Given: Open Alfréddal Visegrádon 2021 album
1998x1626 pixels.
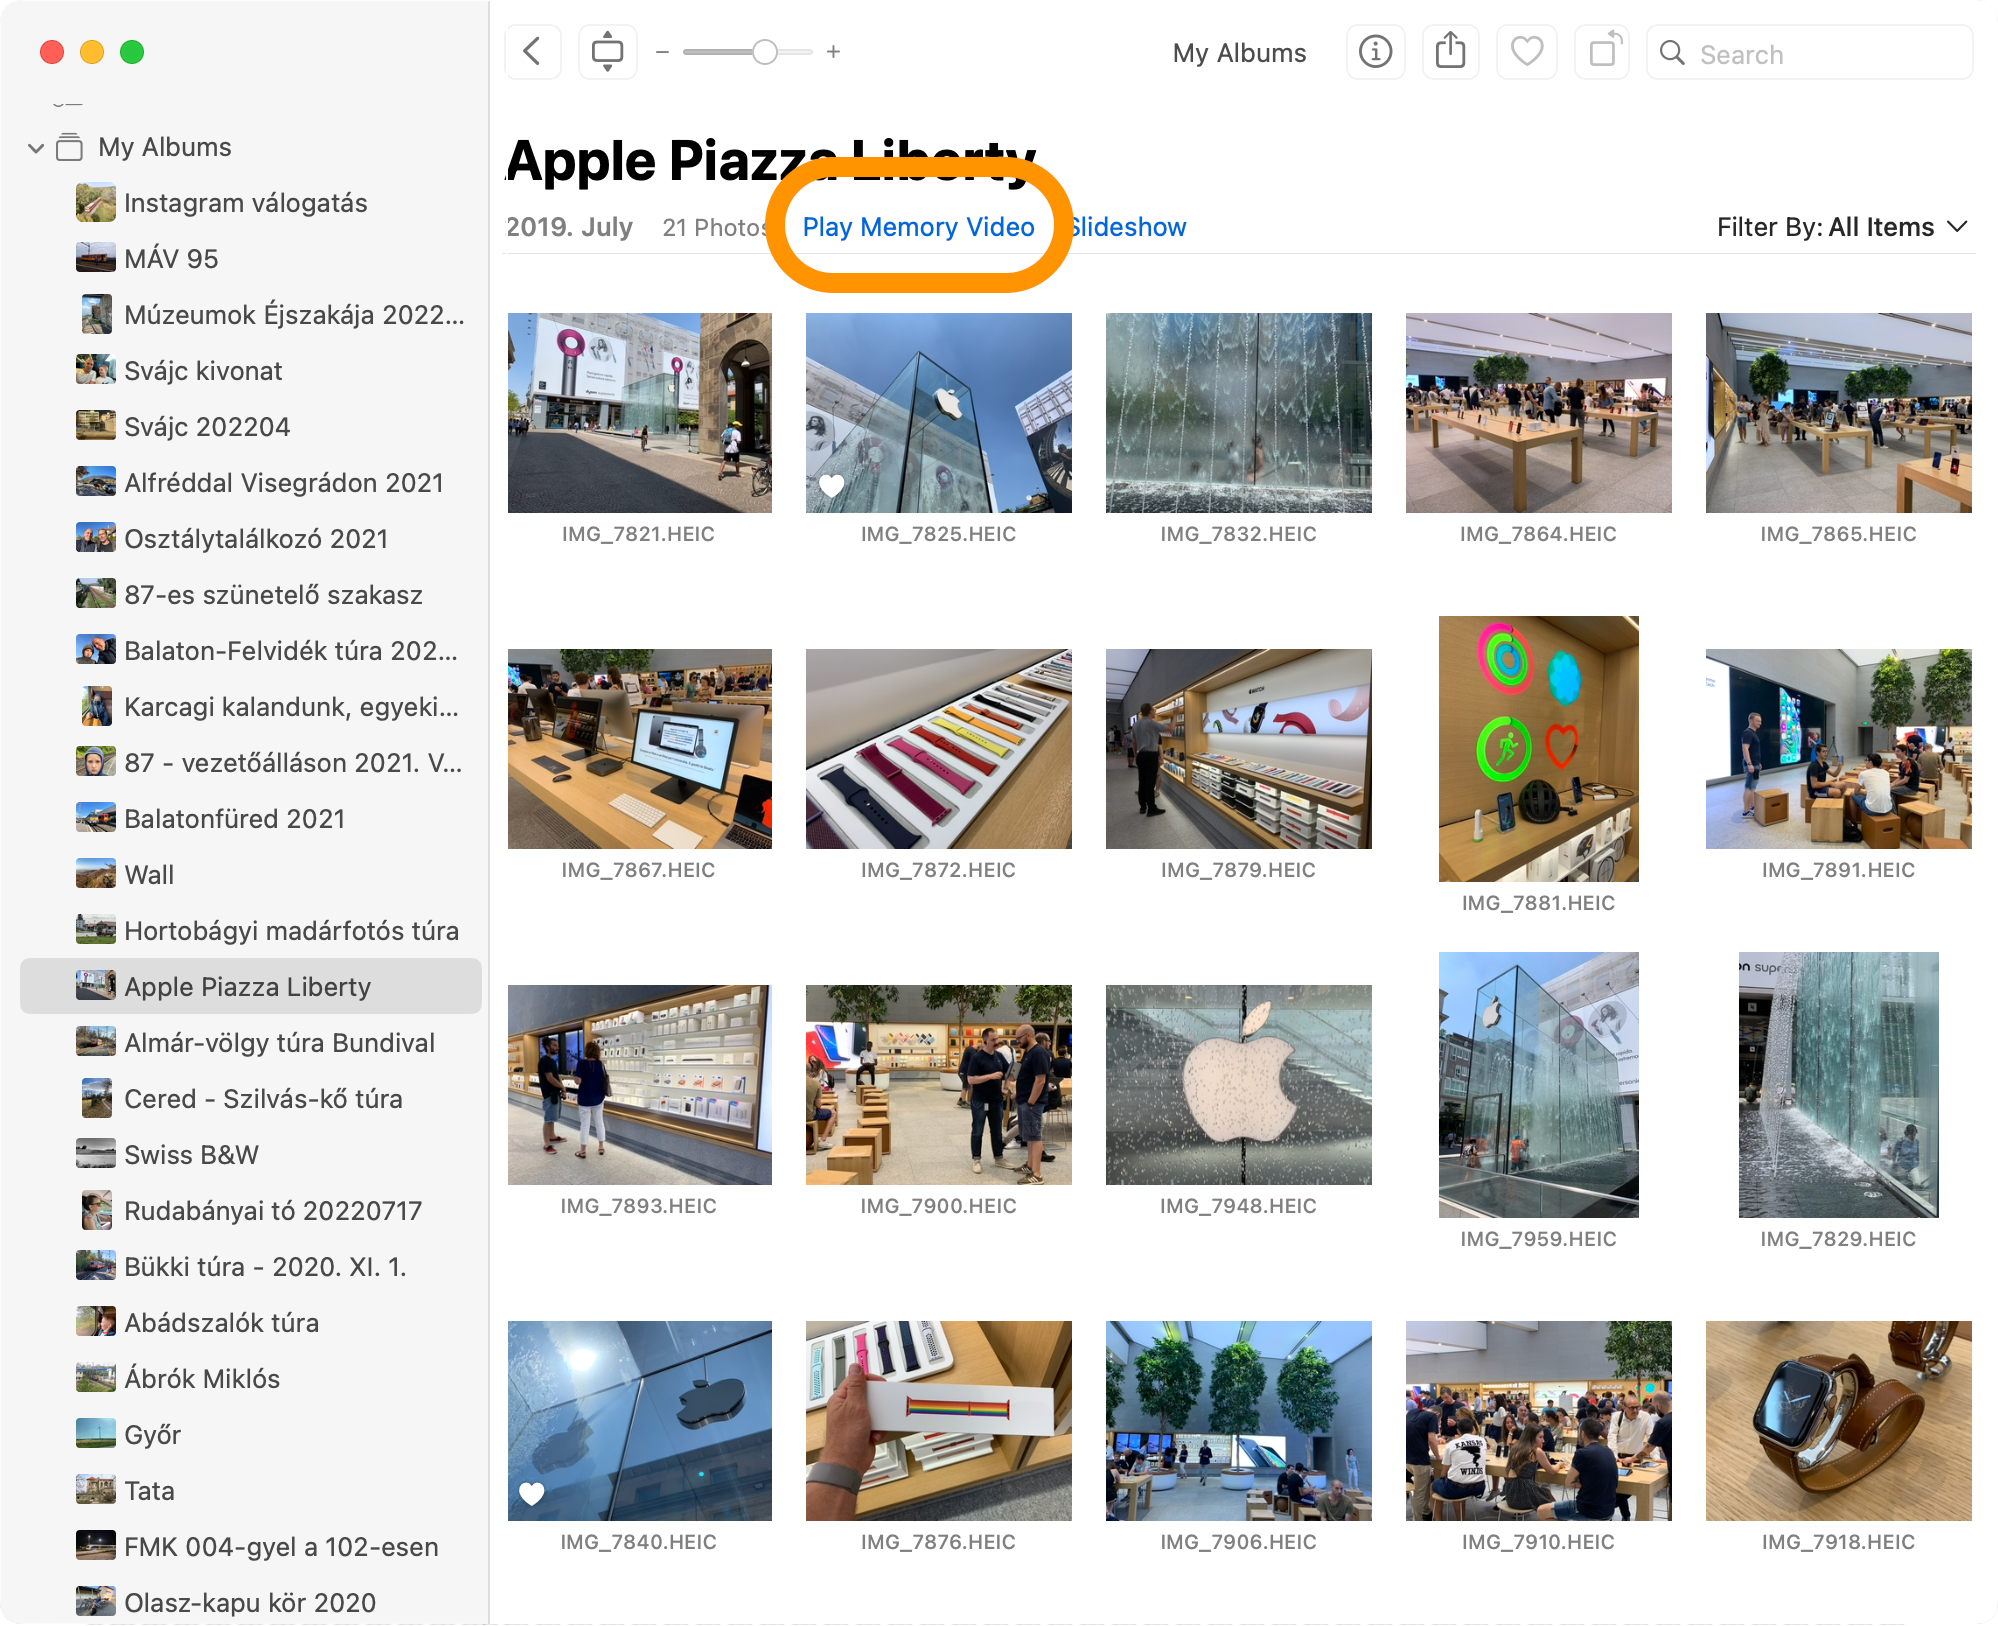Looking at the screenshot, I should click(250, 483).
